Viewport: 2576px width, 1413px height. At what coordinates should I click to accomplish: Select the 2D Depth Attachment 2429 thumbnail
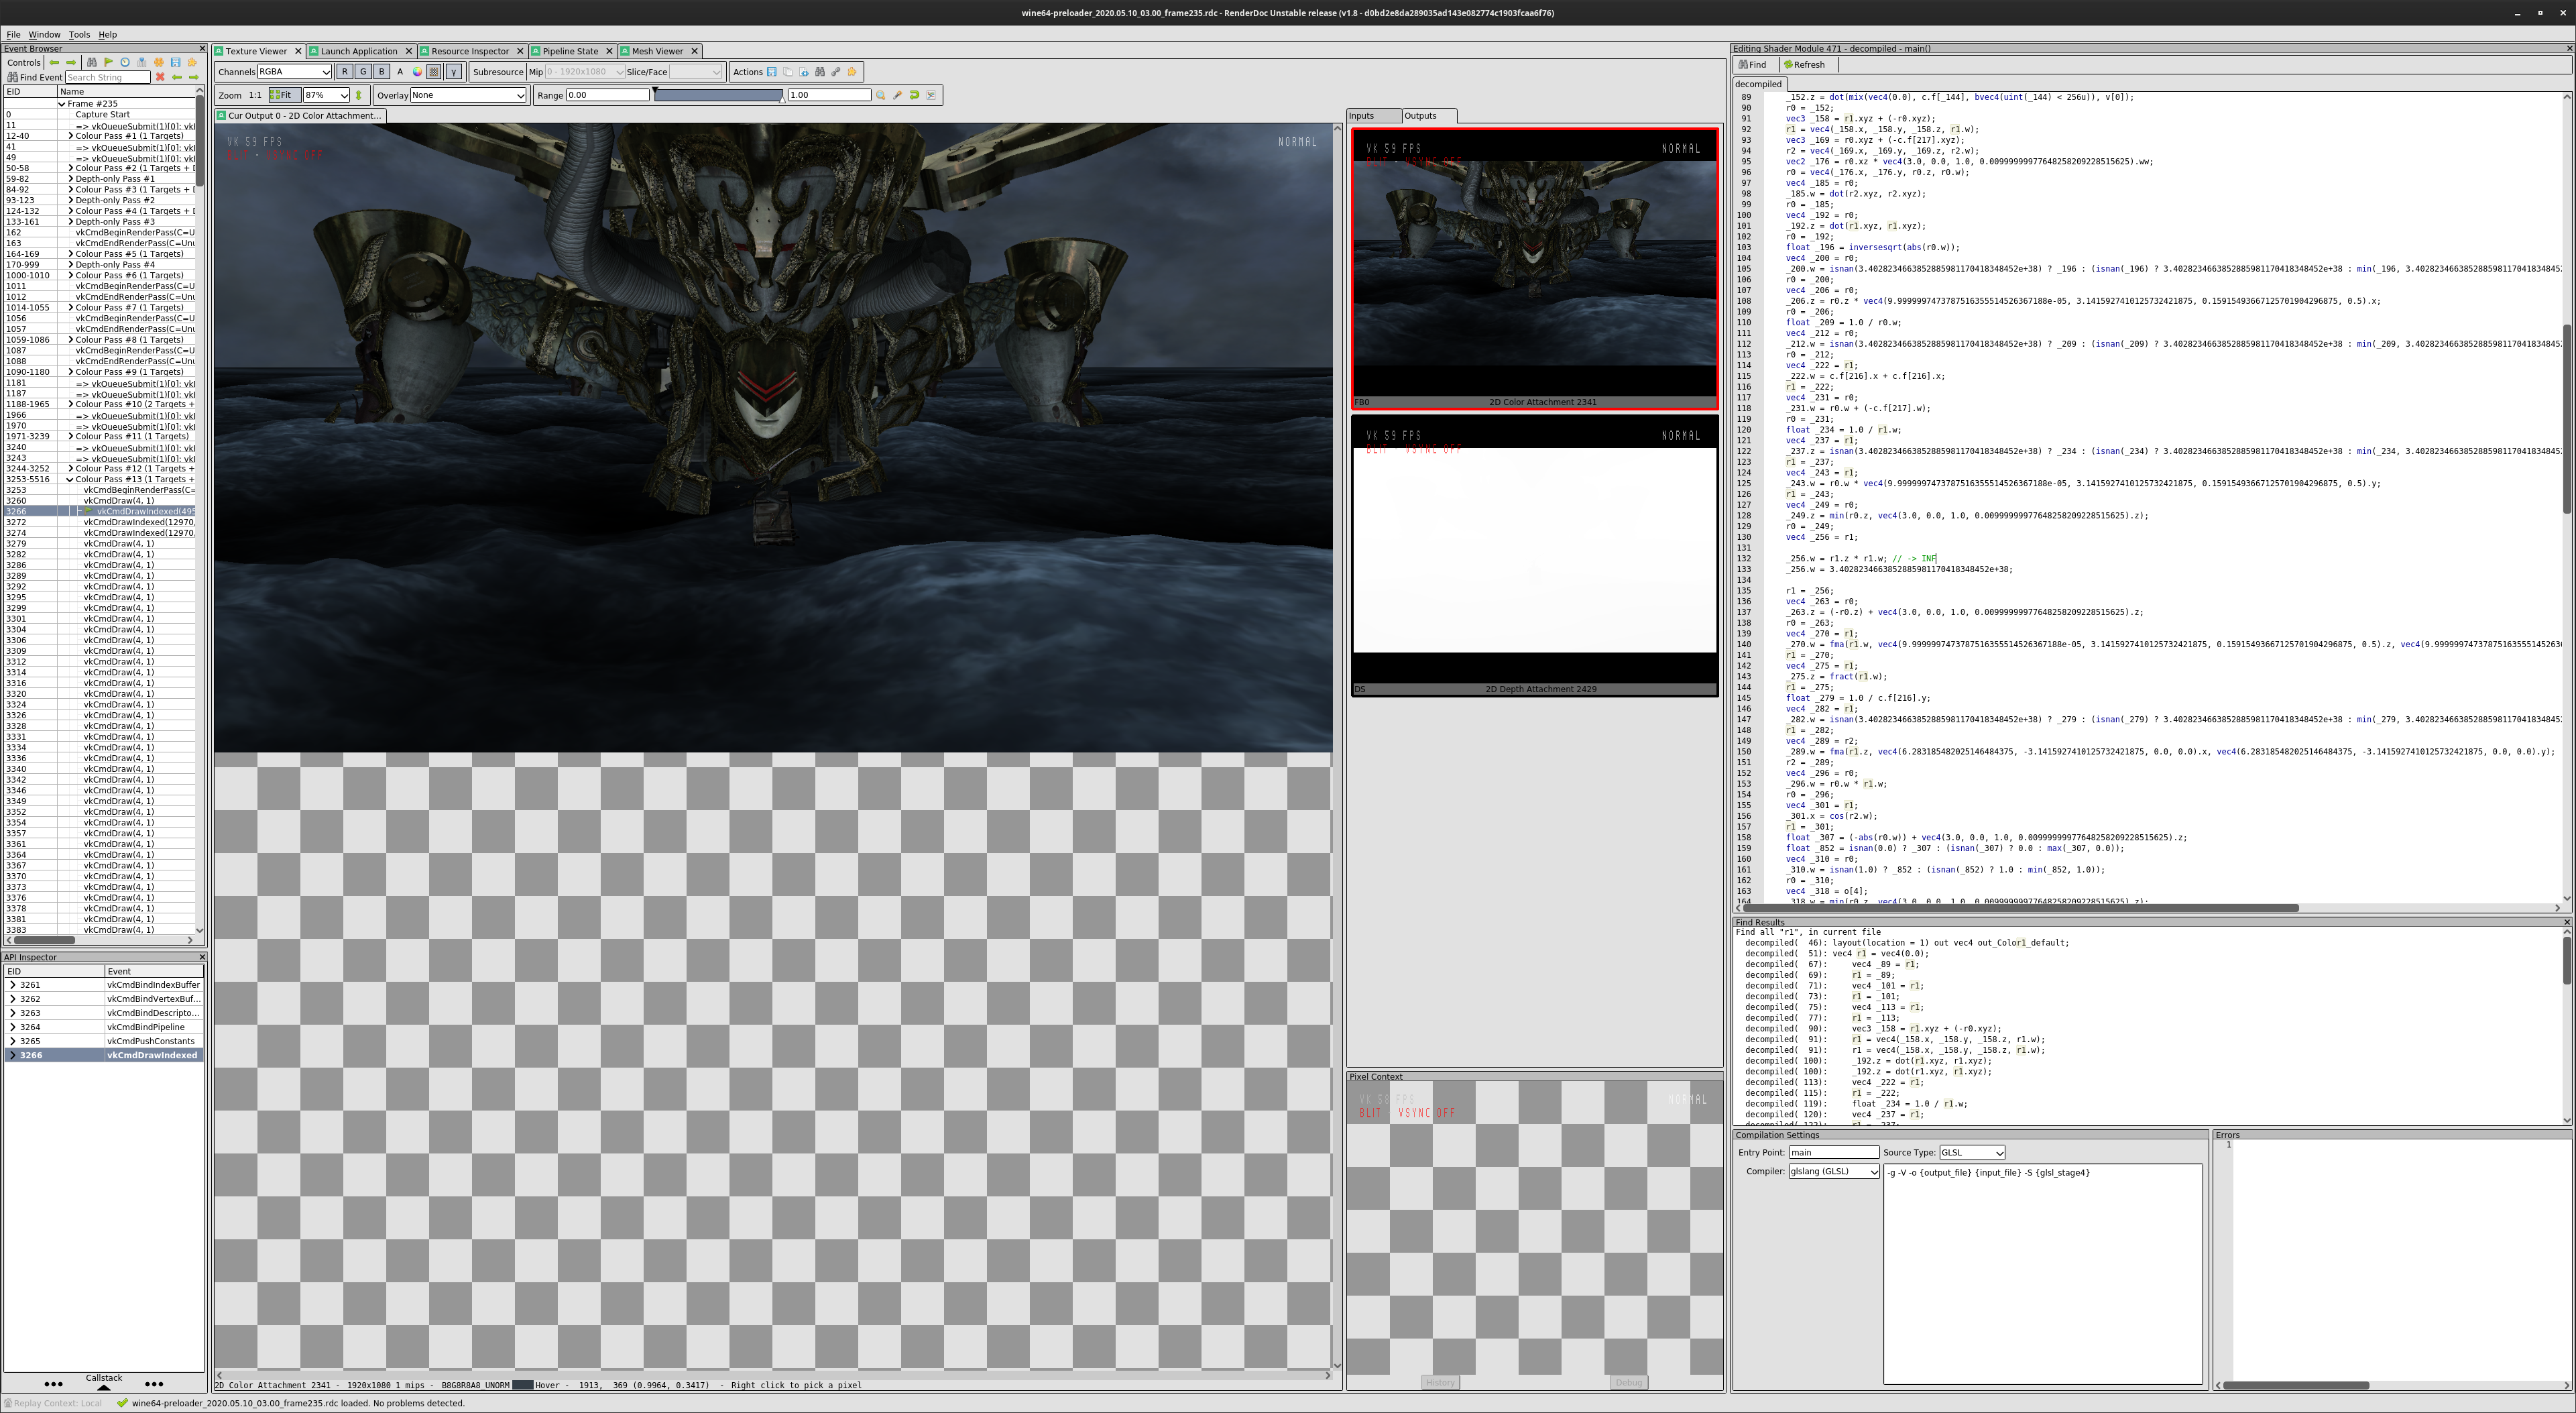(x=1535, y=555)
